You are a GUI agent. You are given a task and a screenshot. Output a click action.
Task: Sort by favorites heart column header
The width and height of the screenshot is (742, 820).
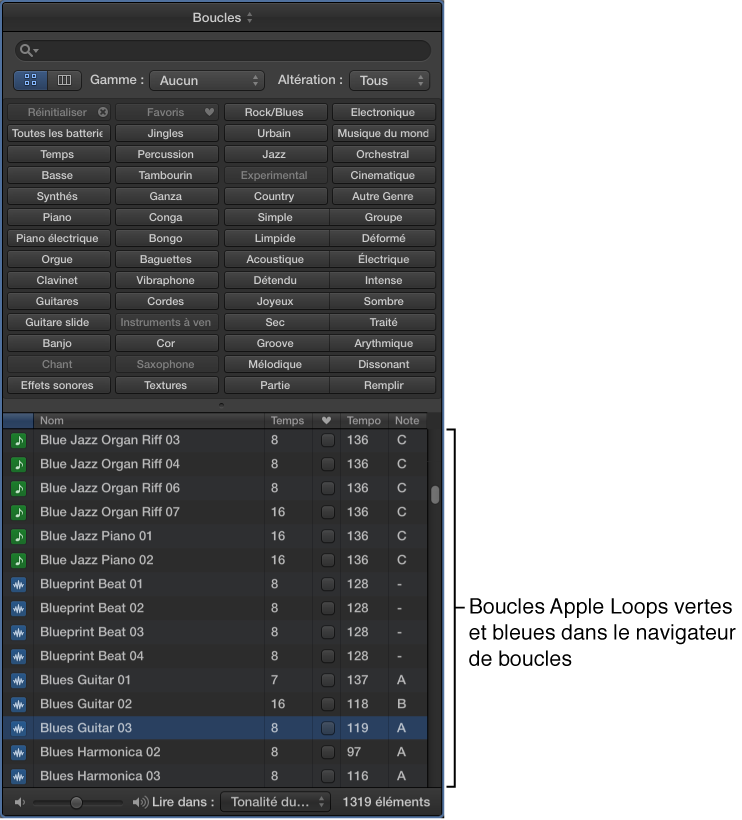coord(326,421)
